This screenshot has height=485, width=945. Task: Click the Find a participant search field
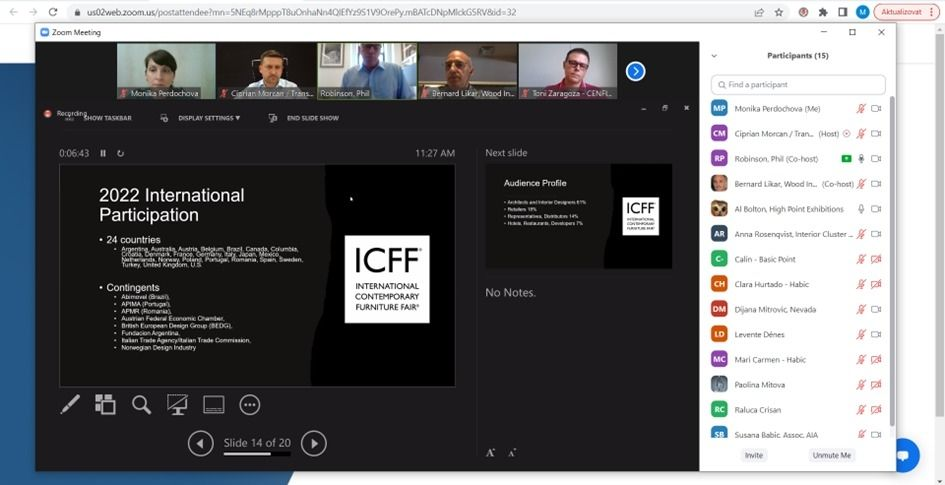pyautogui.click(x=798, y=85)
